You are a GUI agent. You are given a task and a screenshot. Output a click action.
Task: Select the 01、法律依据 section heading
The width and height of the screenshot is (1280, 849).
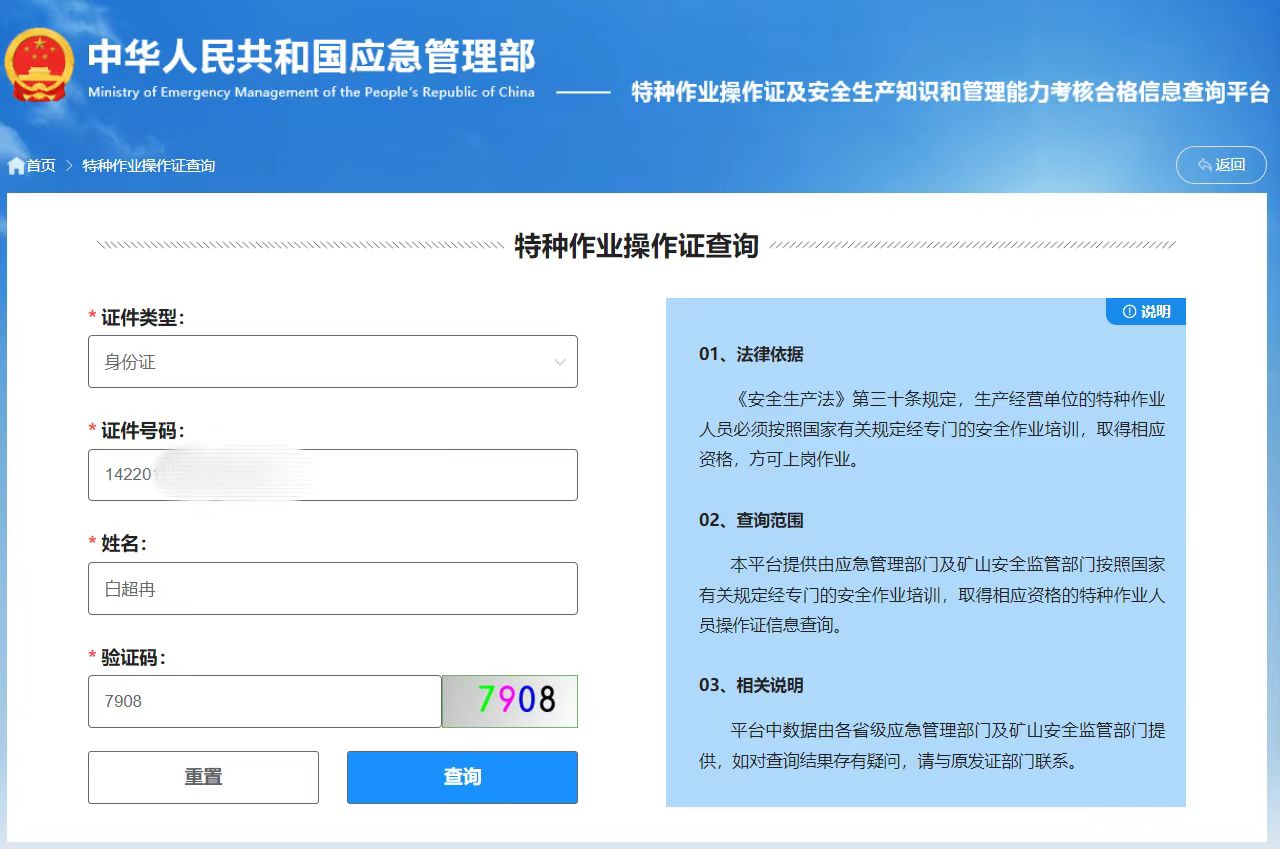(x=751, y=354)
